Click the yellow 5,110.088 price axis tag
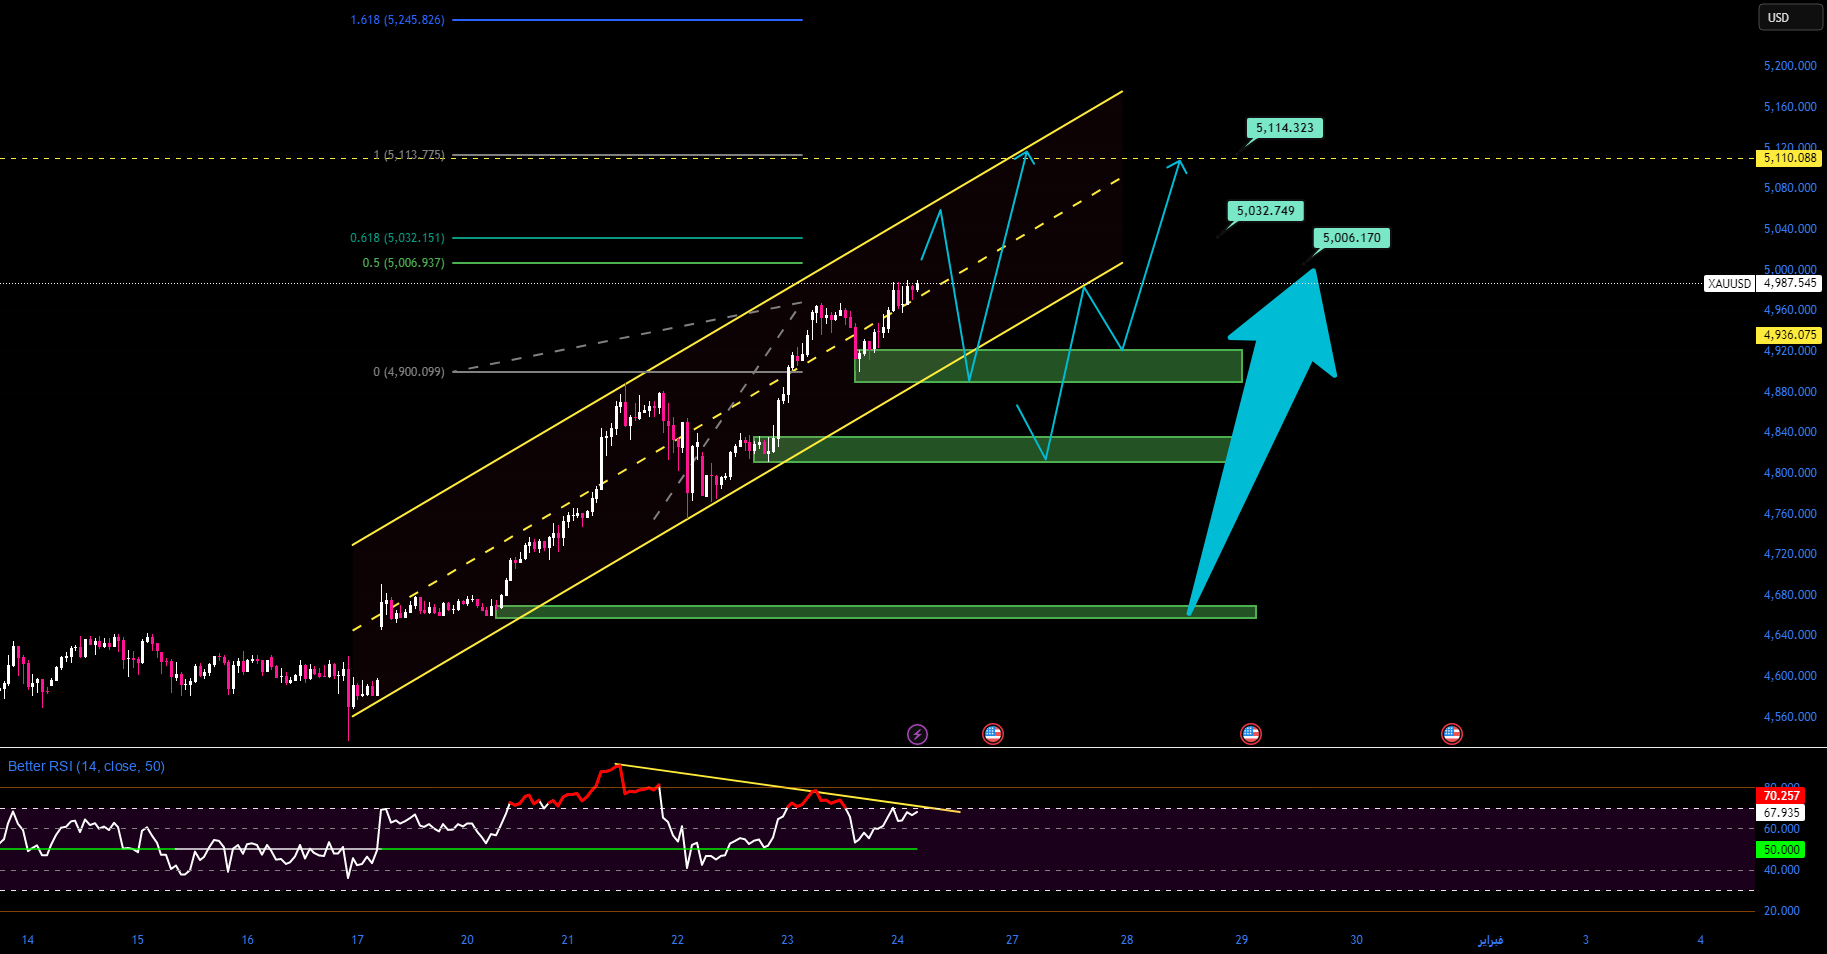Screen dimensions: 1827x954 [x=1789, y=158]
